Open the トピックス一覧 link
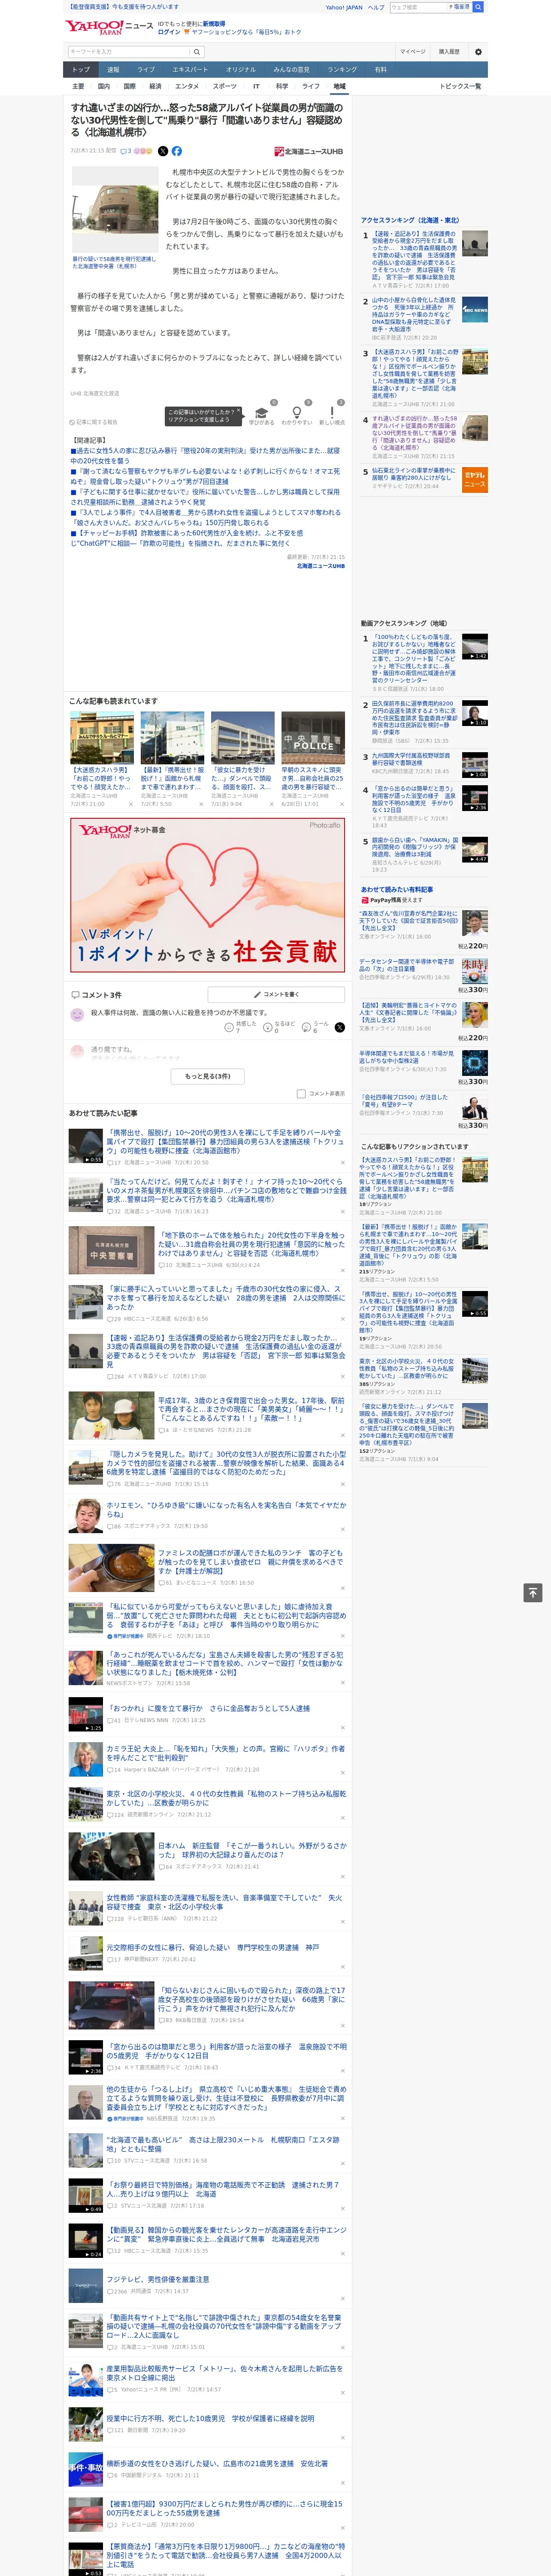 tap(461, 86)
